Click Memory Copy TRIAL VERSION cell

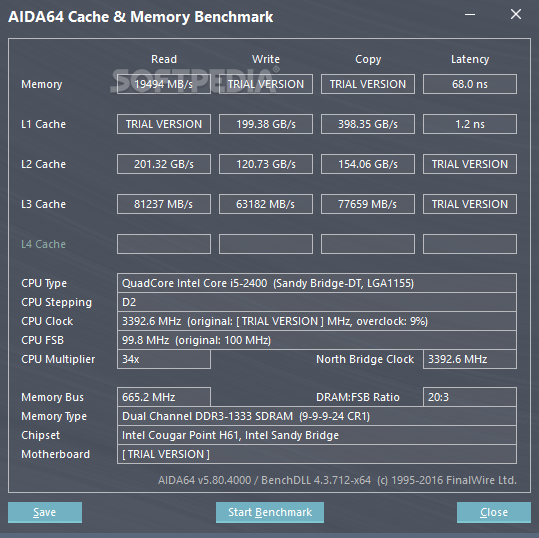tap(368, 84)
